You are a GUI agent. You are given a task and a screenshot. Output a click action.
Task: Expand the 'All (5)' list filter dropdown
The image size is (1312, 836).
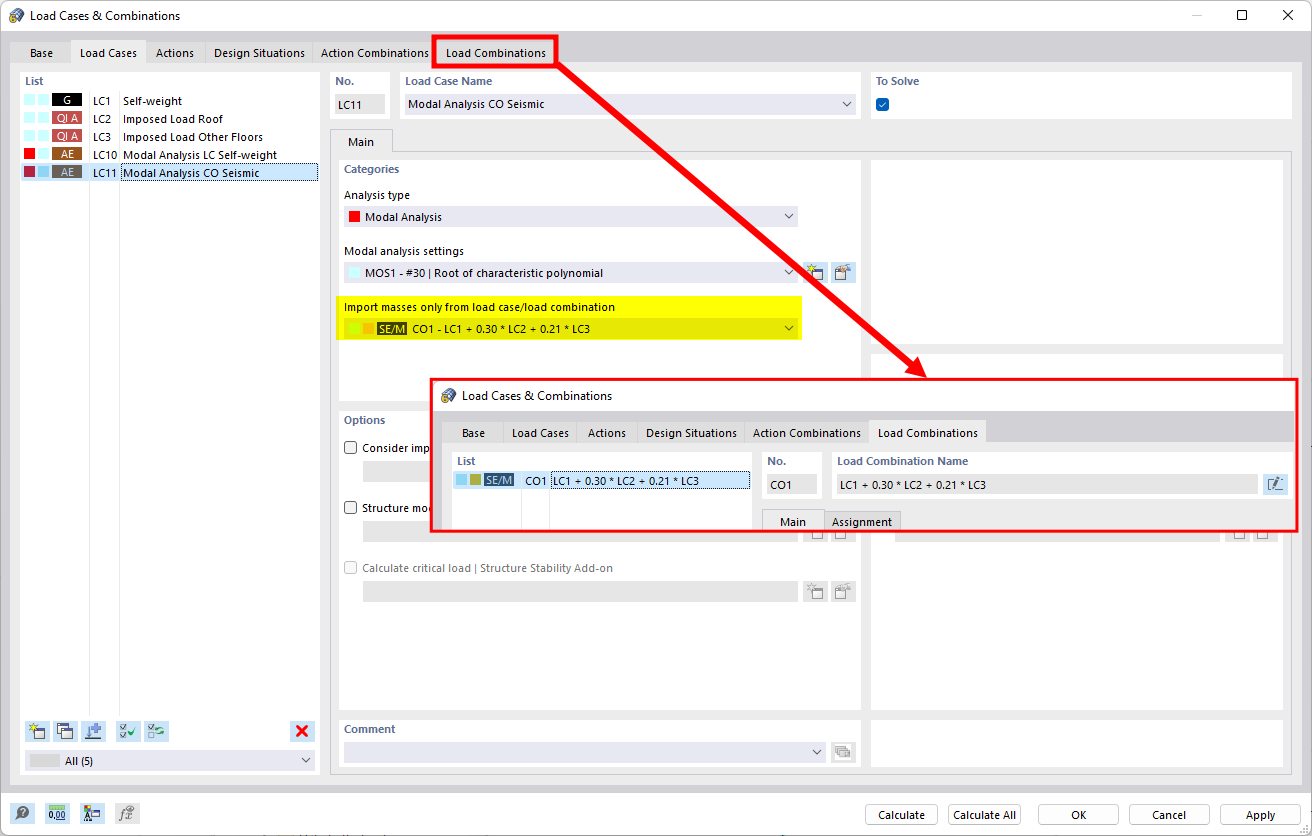tap(306, 761)
